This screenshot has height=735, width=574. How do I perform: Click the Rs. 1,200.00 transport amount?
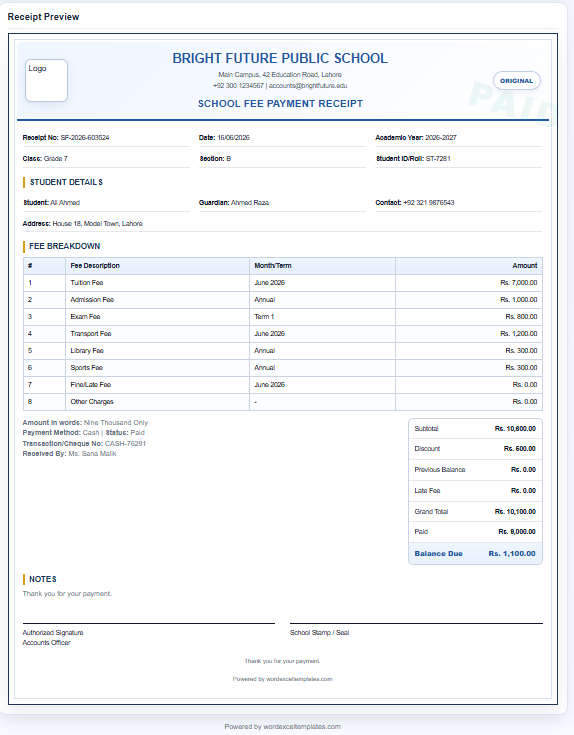click(519, 334)
